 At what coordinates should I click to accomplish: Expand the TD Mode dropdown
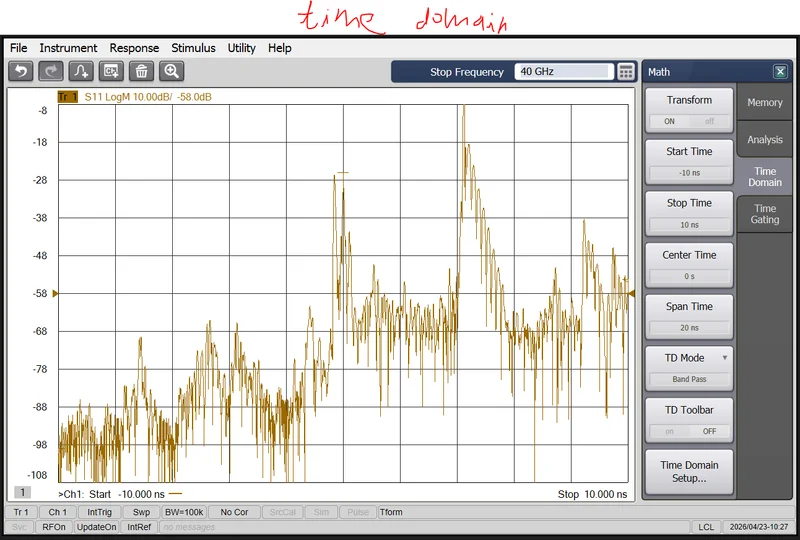coord(689,358)
